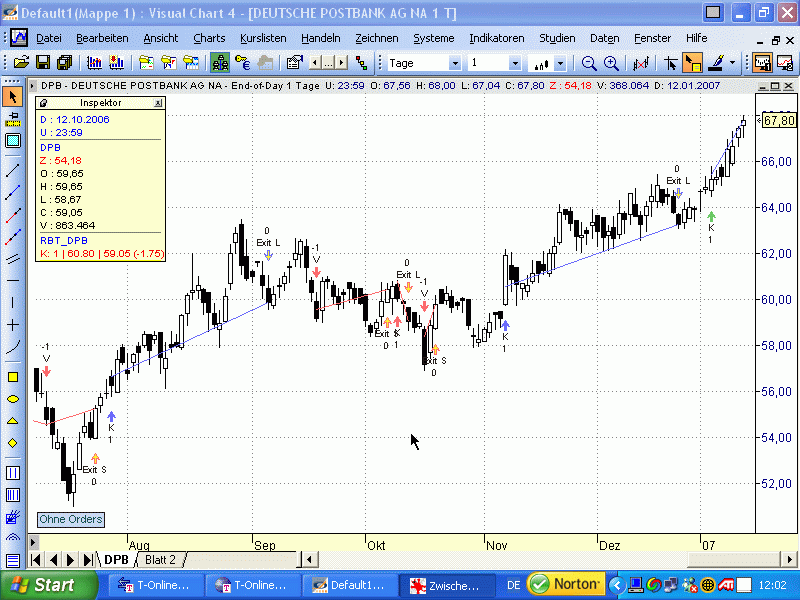
Task: Select the yellow square shape tool
Action: (x=13, y=377)
